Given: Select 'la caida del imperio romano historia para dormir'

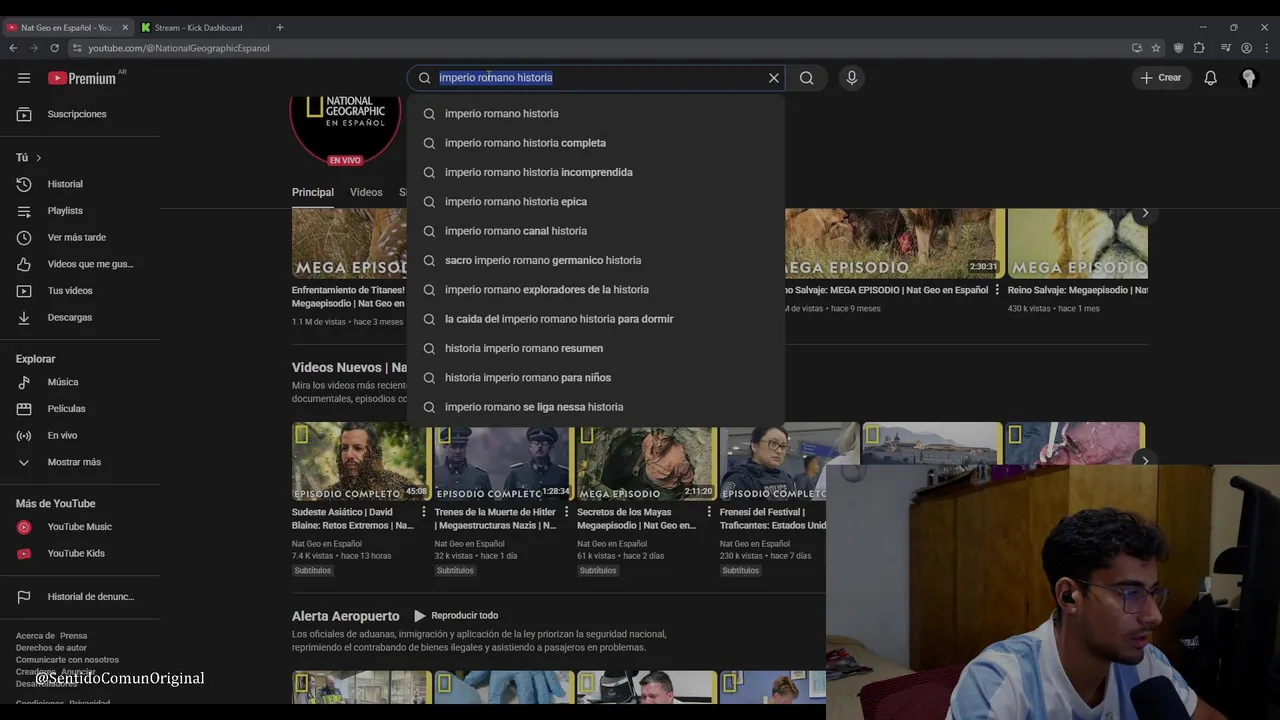Looking at the screenshot, I should pyautogui.click(x=596, y=319).
